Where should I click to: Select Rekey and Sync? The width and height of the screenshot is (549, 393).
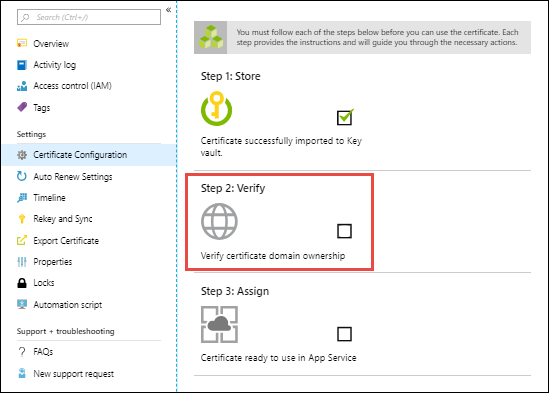(x=63, y=219)
